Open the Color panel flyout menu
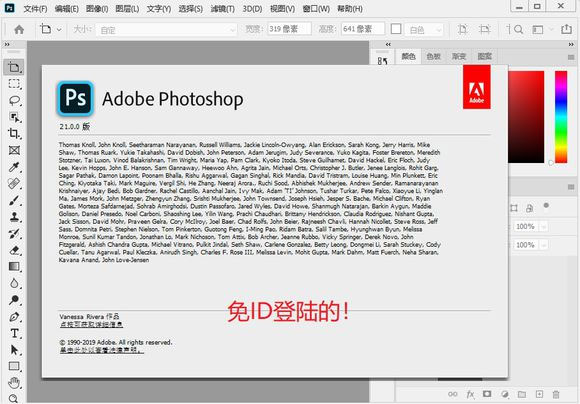The height and width of the screenshot is (404, 580). (x=571, y=57)
